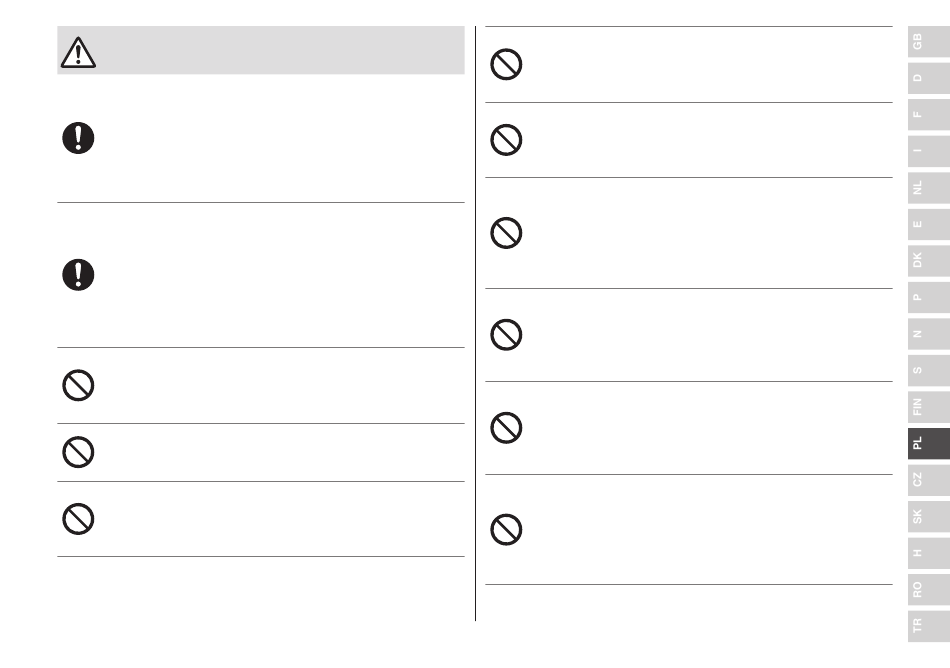This screenshot has width=950, height=668.
Task: Open the FIN language tab
Action: point(929,406)
